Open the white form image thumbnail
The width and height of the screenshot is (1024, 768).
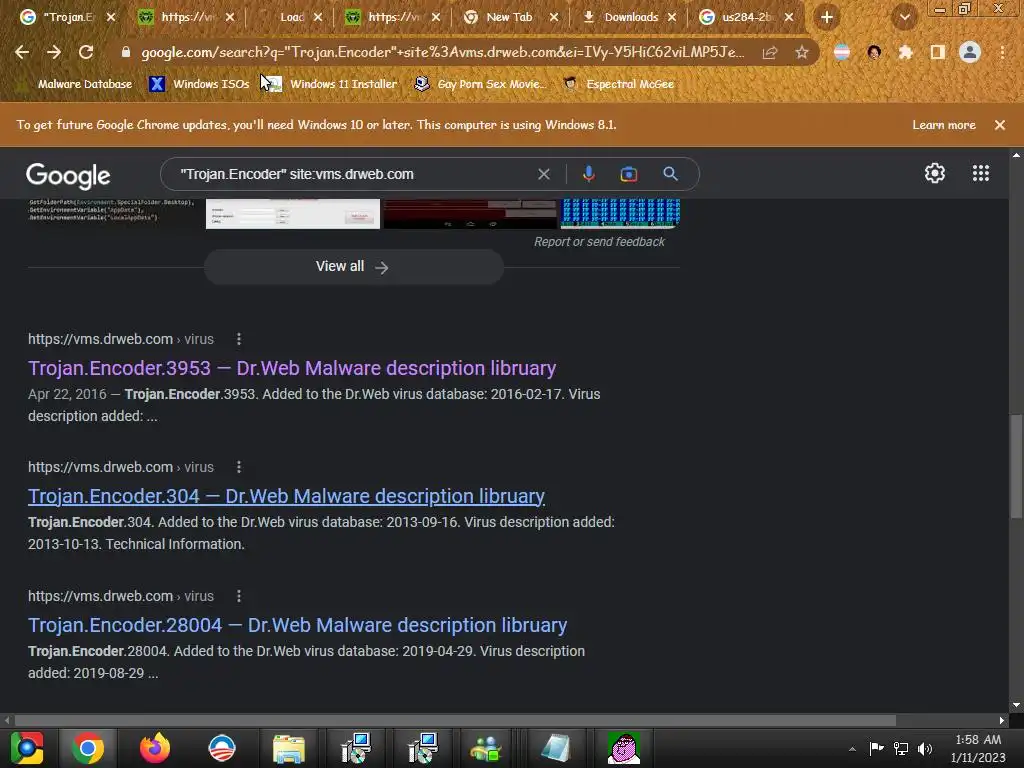click(293, 214)
